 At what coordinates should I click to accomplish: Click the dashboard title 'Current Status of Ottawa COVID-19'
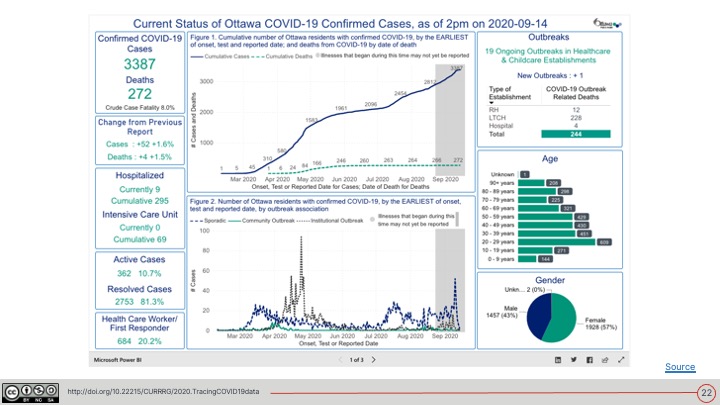point(340,24)
